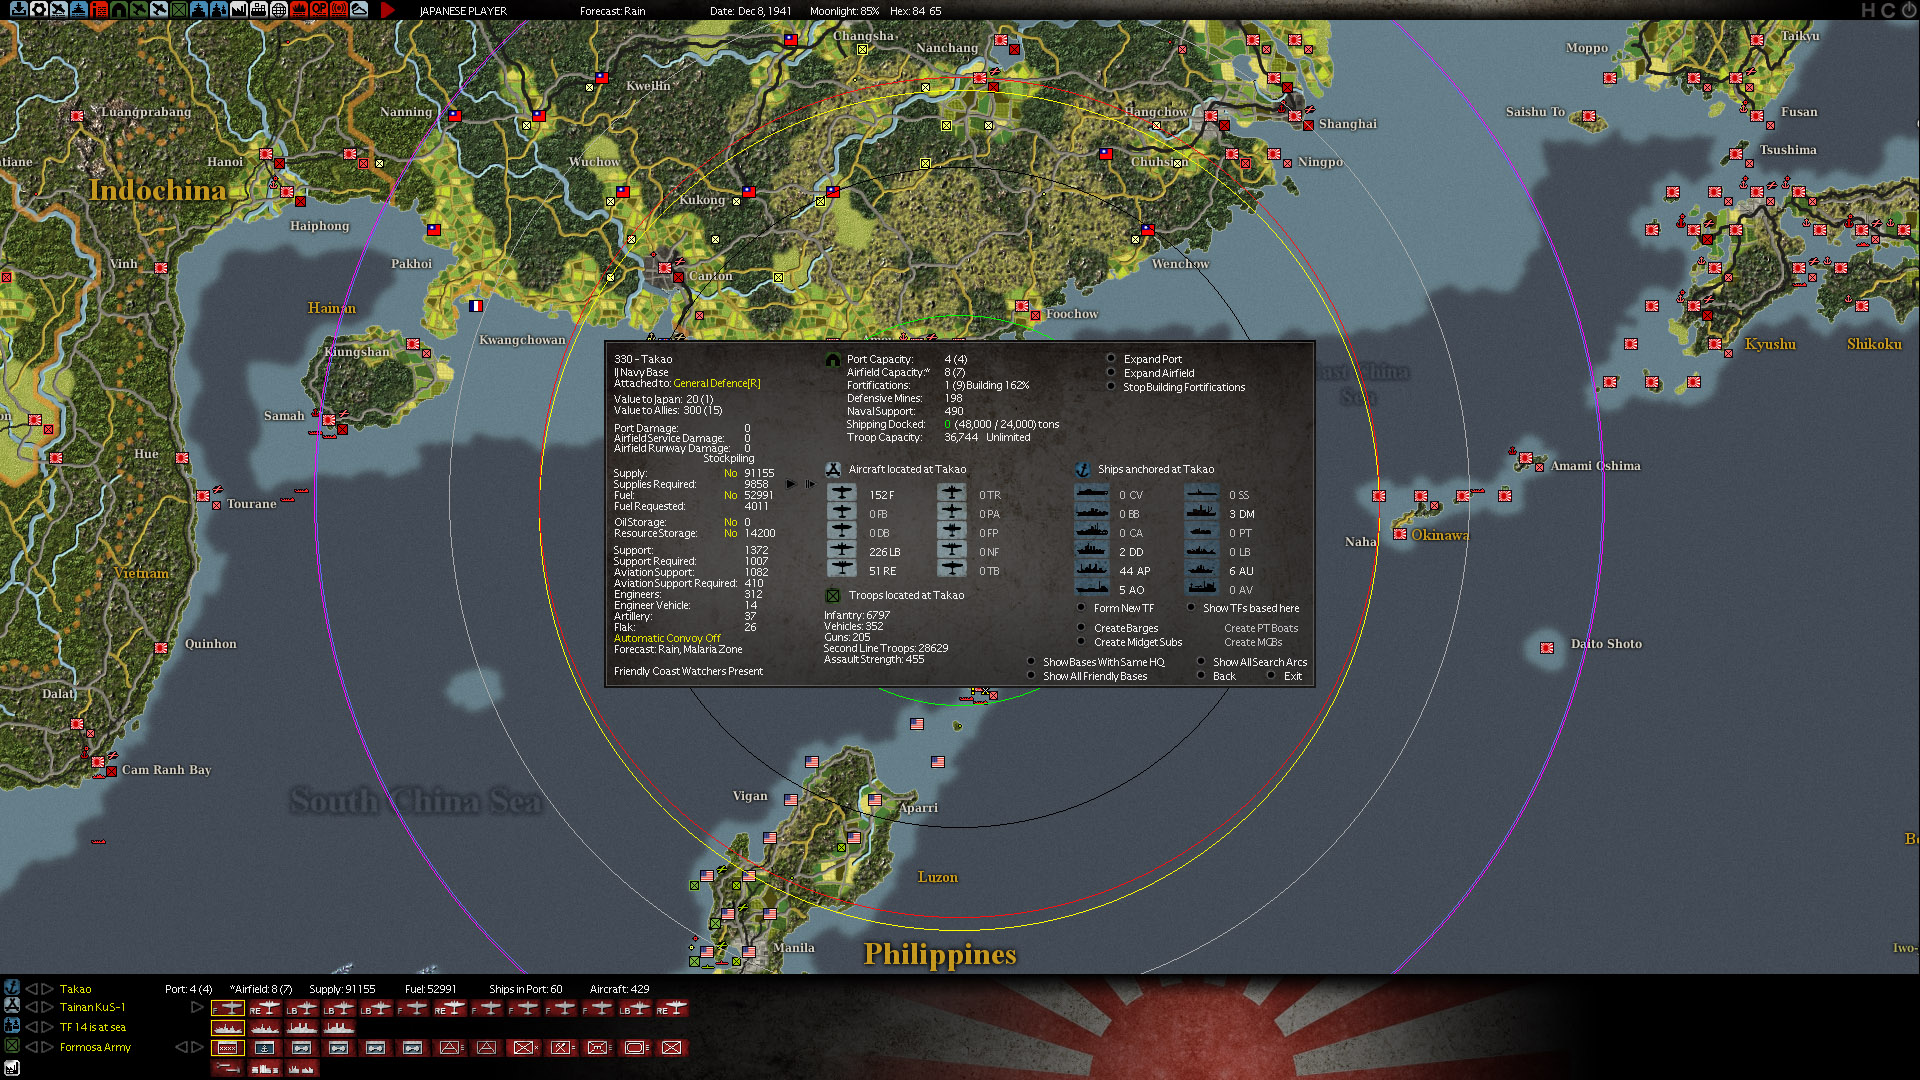Go to previous air group beside Tainan KuS-1
1920x1080 pixels.
point(31,1007)
